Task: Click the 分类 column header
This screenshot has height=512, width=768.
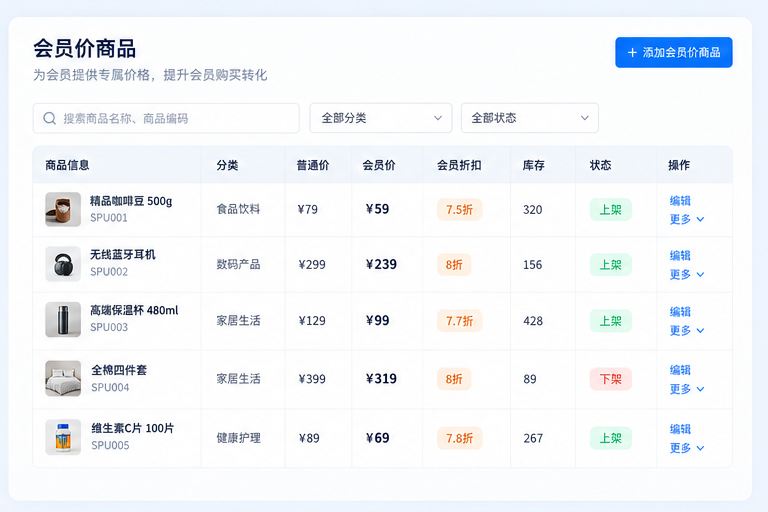Action: [x=227, y=165]
